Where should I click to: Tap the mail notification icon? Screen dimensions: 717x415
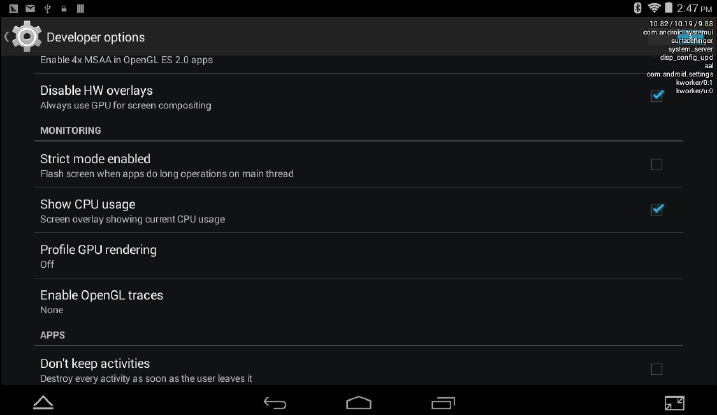tap(30, 8)
